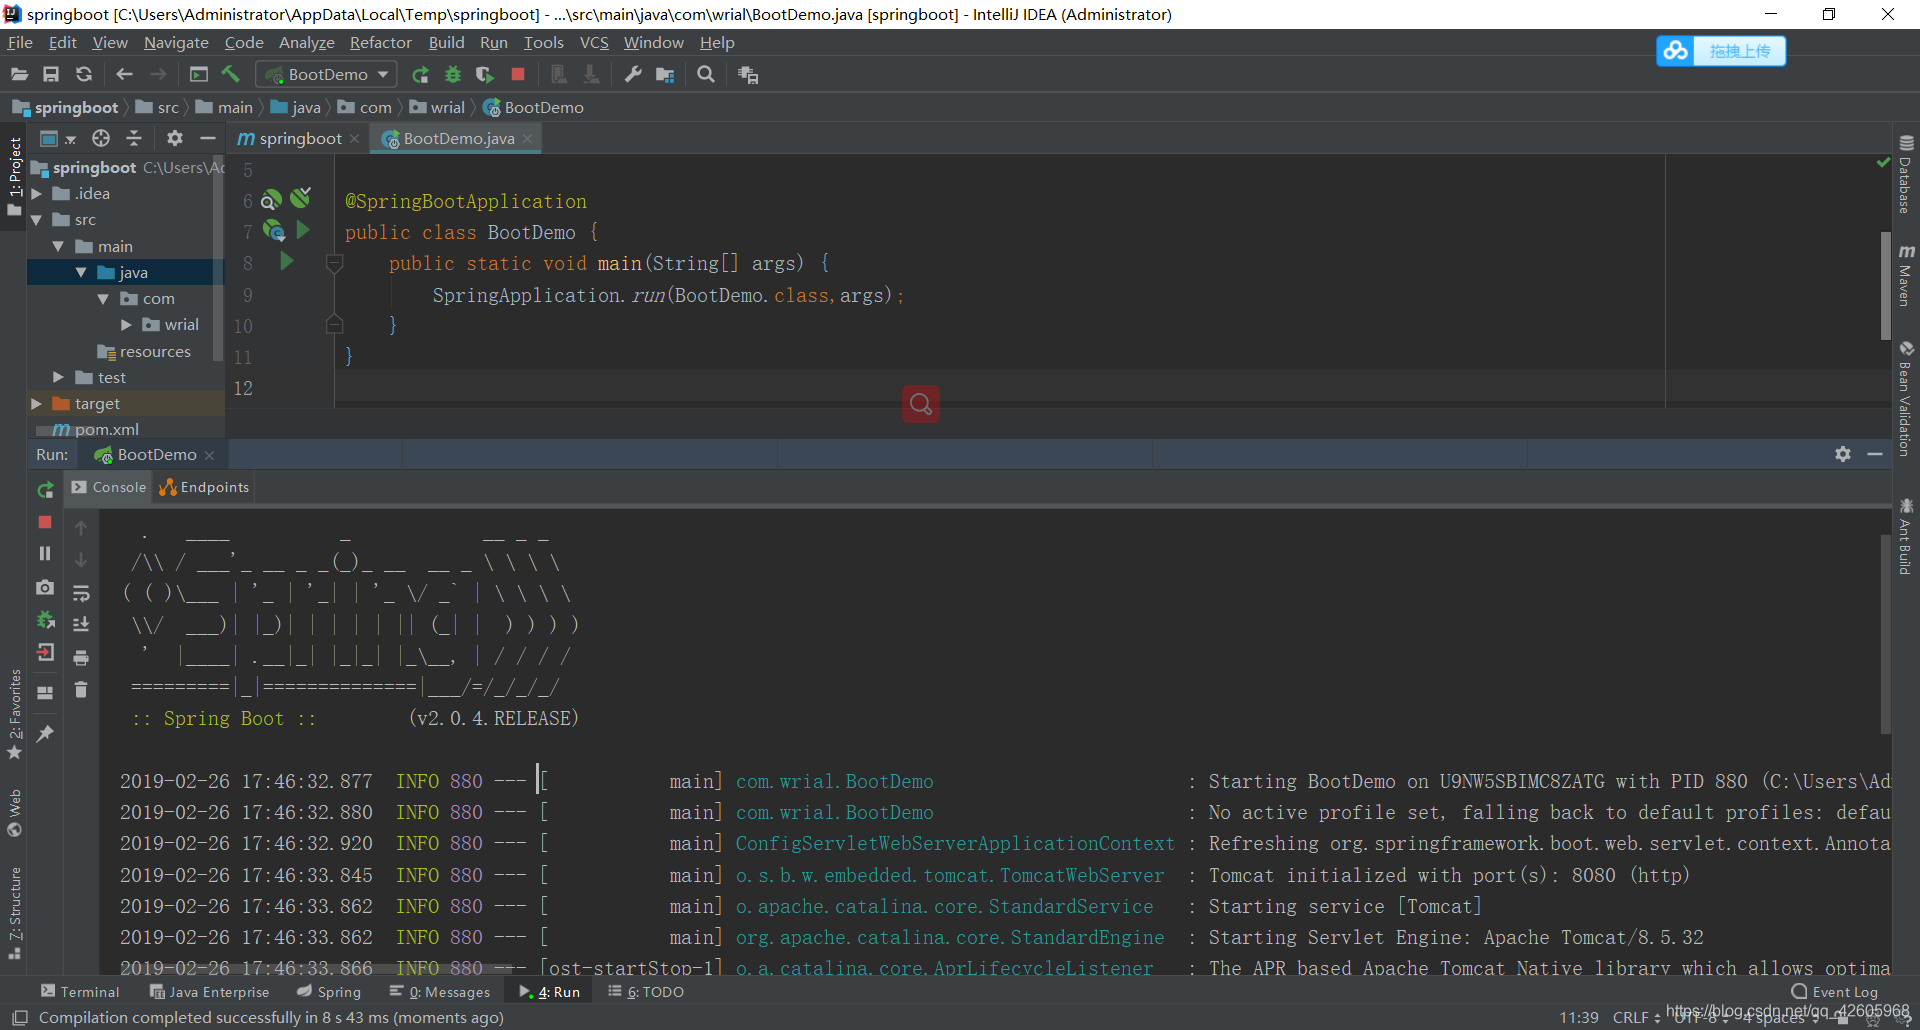Switch to the Endpoints tab

(x=204, y=487)
